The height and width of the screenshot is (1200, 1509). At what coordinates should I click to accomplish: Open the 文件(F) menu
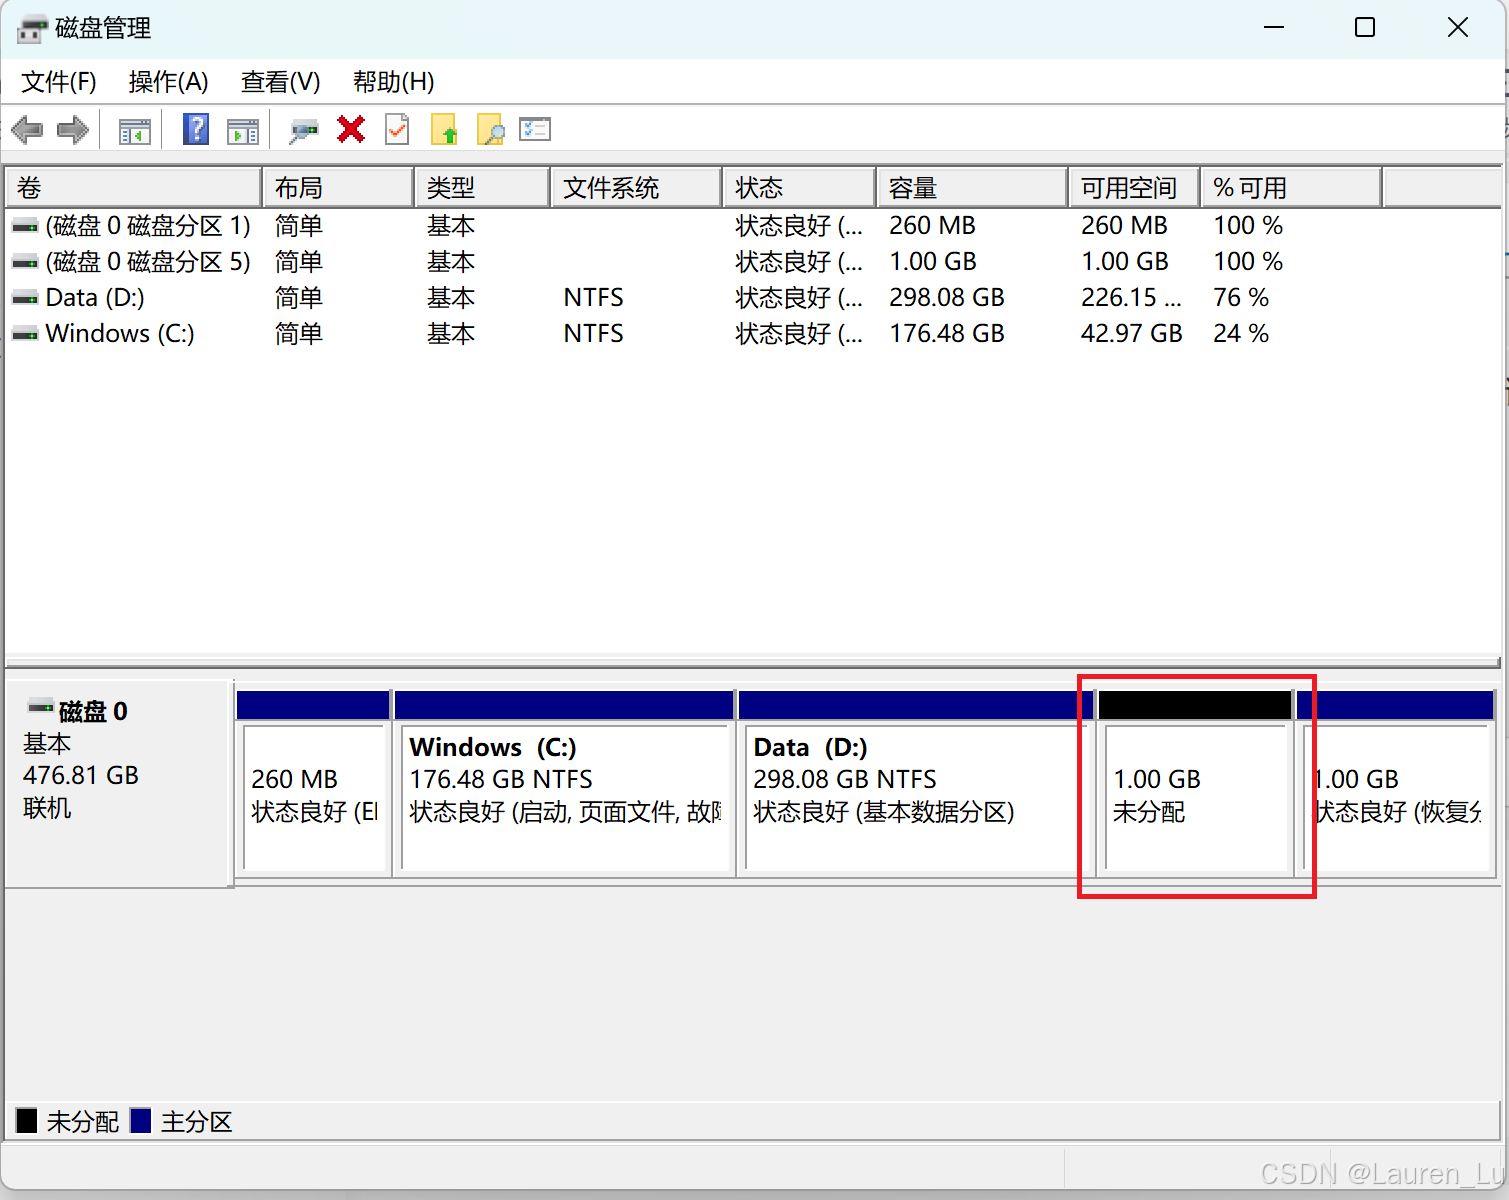click(x=59, y=82)
